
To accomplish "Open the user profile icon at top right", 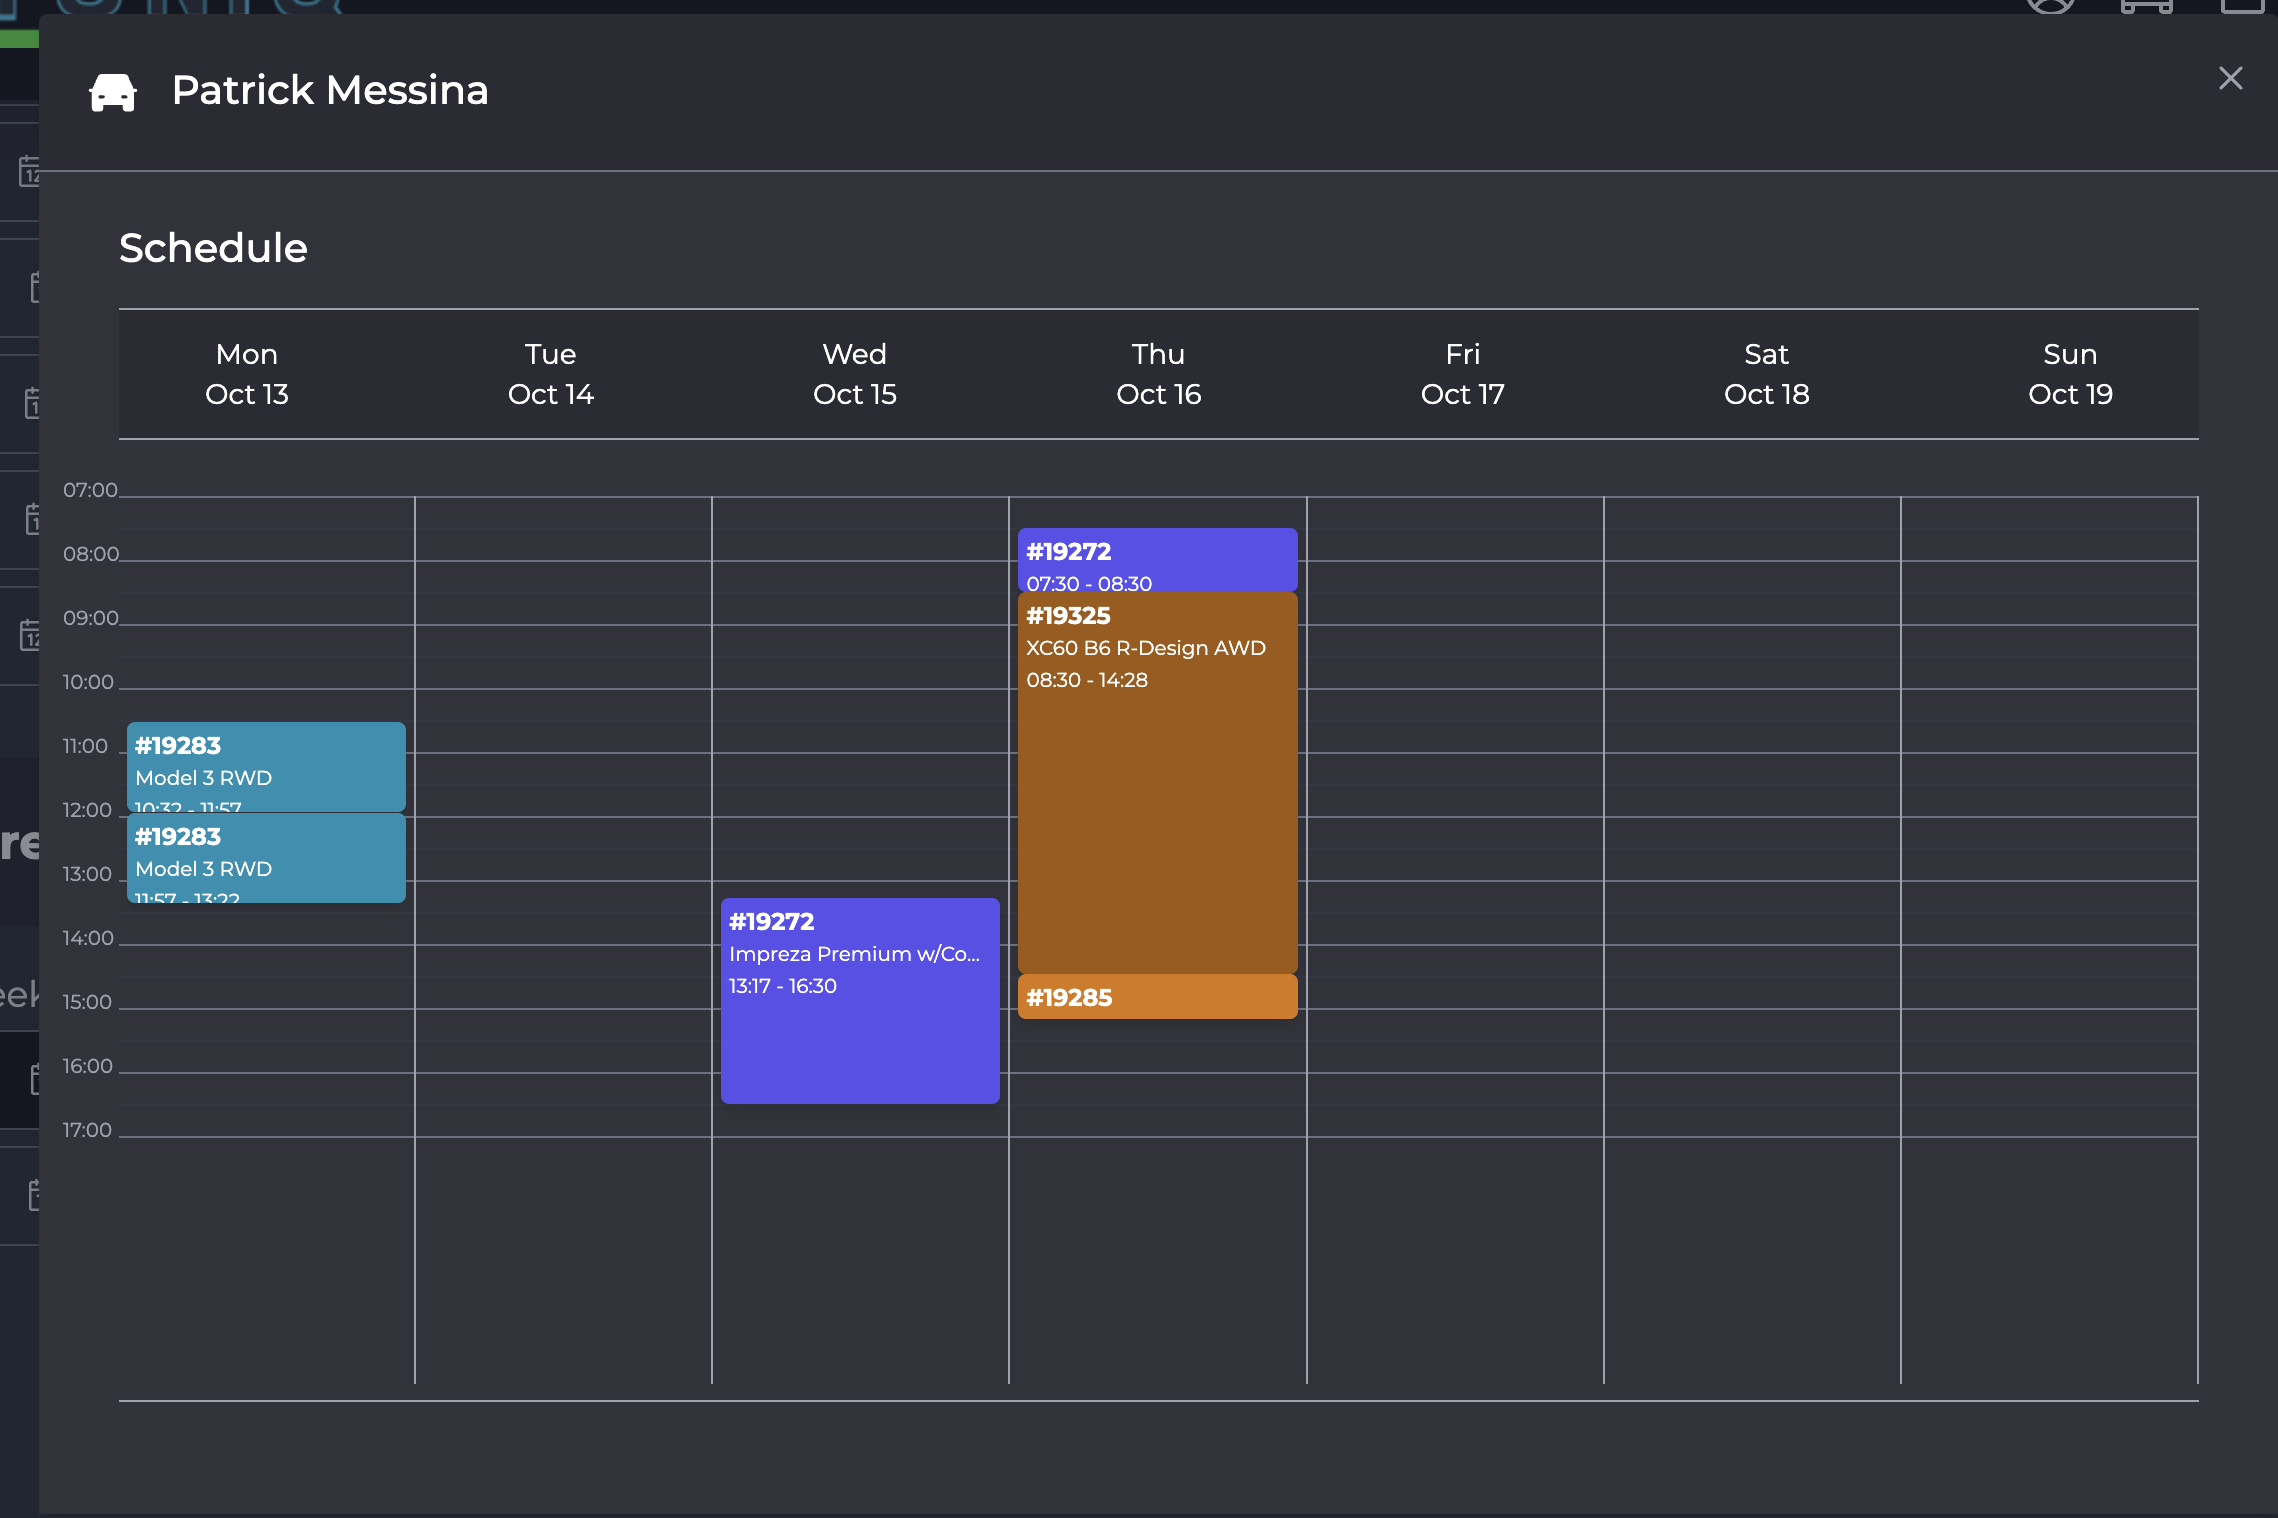I will tap(2051, 6).
